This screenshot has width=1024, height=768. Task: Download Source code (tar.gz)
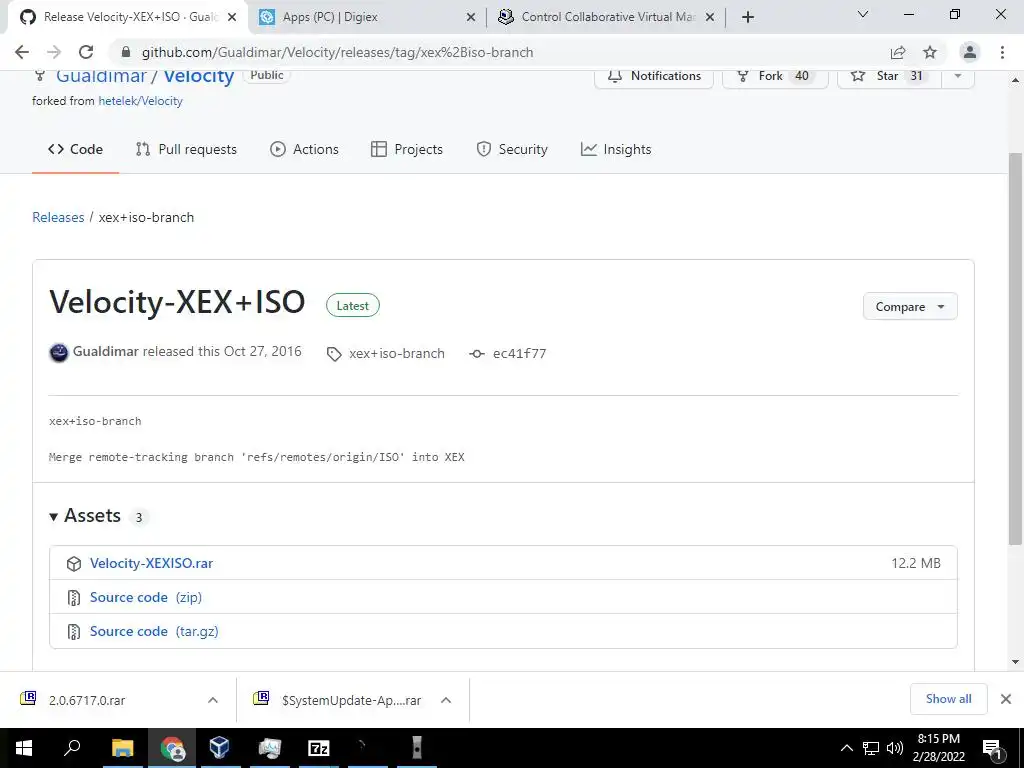[154, 631]
